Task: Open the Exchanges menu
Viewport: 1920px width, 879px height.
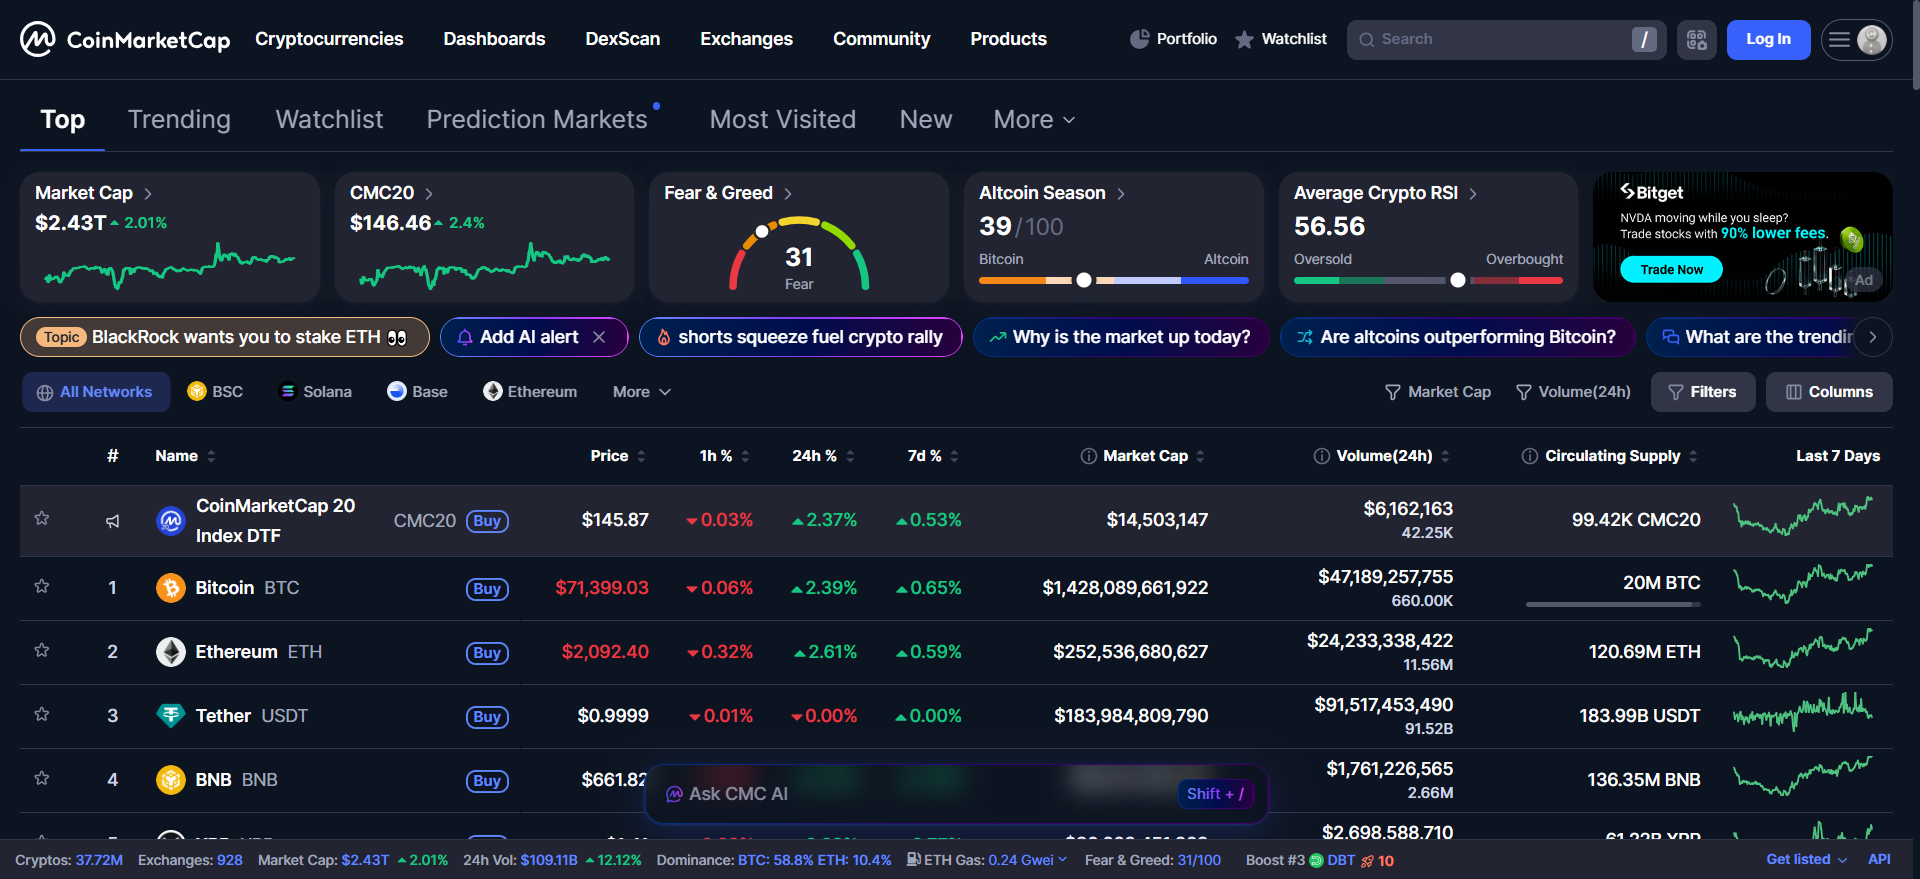Action: 747,39
